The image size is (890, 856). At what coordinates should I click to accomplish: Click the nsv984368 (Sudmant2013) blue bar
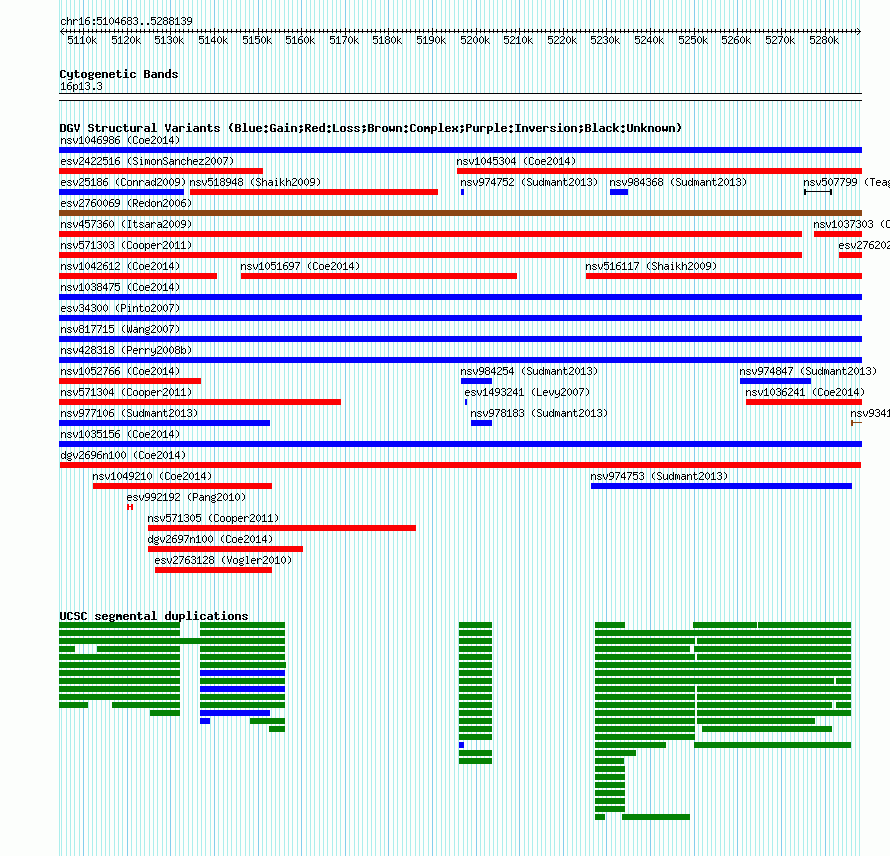click(619, 192)
